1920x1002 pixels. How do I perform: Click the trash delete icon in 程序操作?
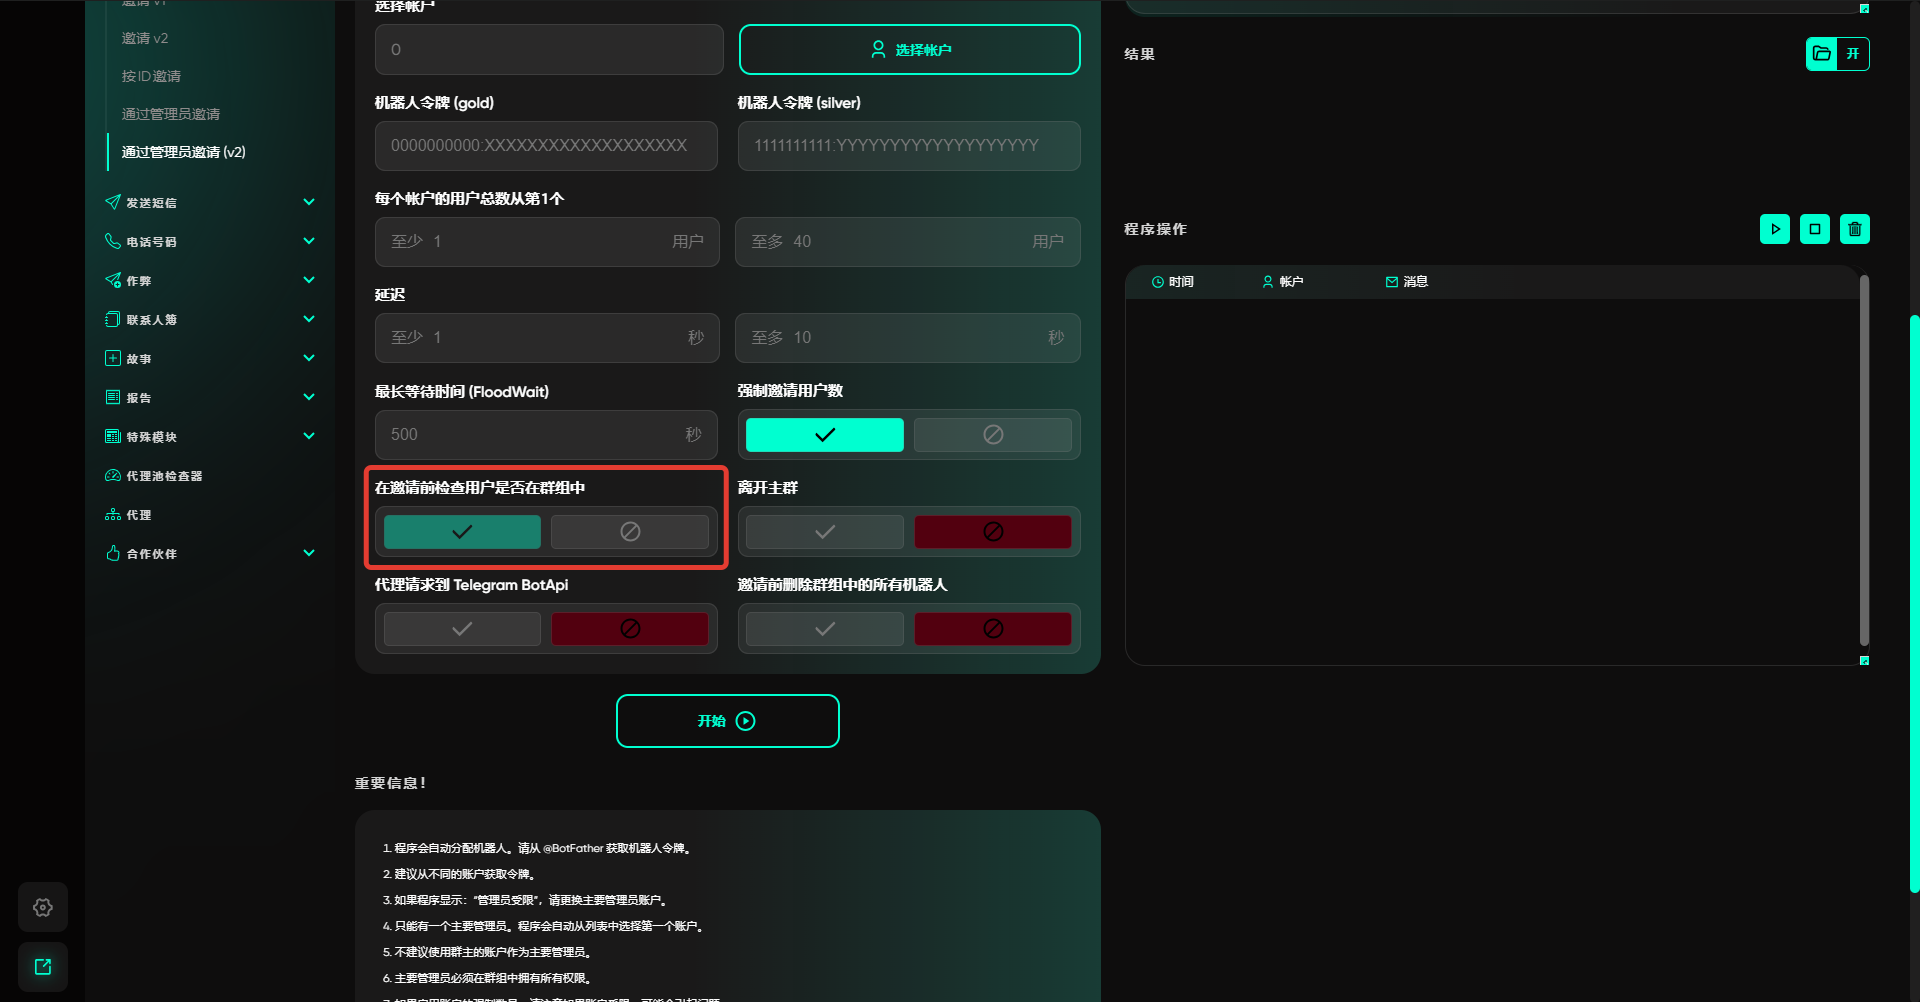point(1855,229)
